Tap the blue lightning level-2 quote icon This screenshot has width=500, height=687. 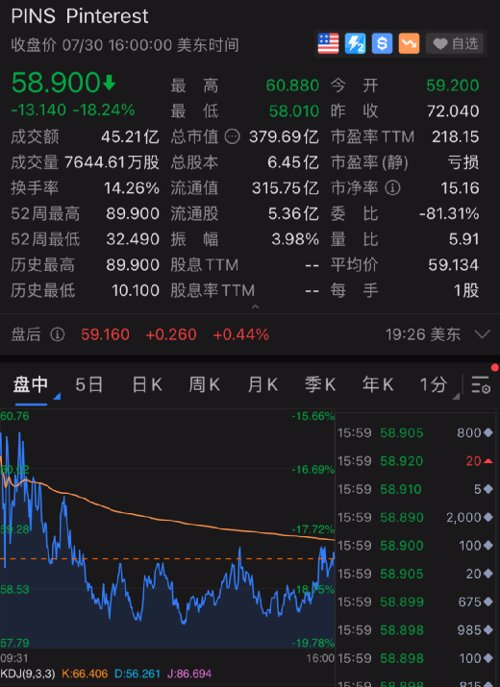[355, 44]
